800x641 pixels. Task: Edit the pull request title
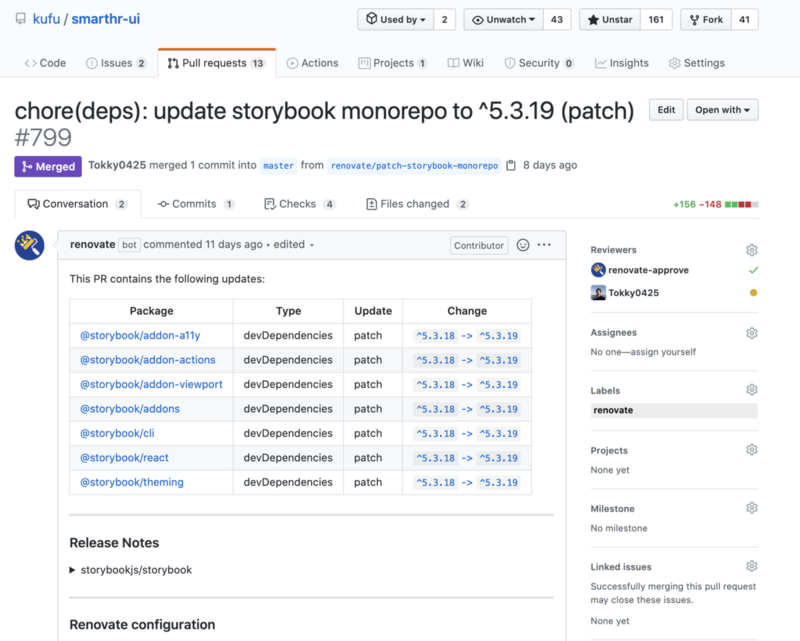666,110
